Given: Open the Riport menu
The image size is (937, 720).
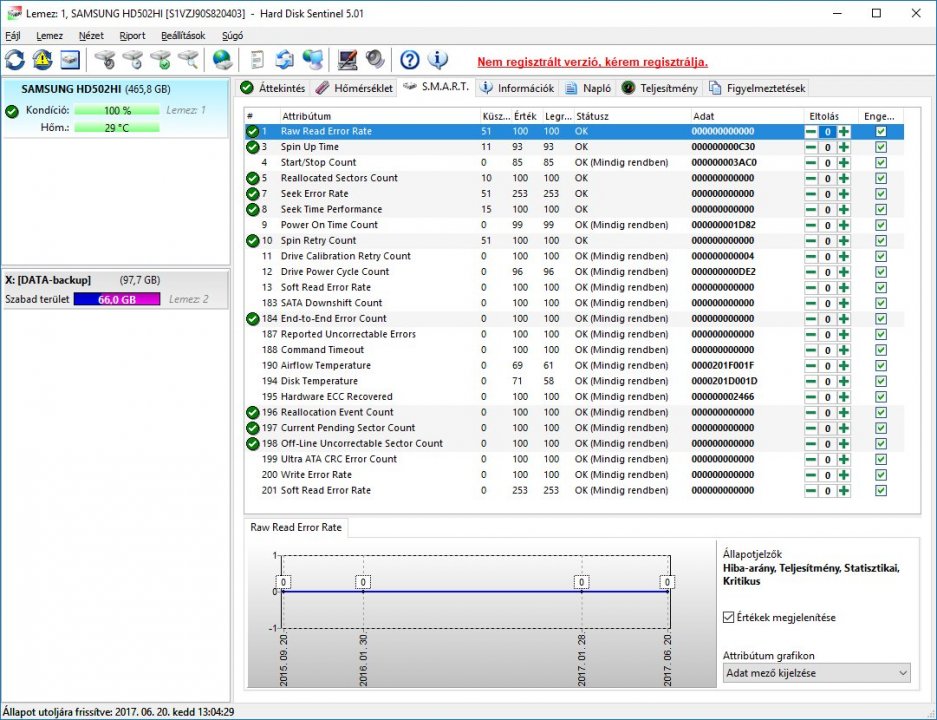Looking at the screenshot, I should coord(132,35).
